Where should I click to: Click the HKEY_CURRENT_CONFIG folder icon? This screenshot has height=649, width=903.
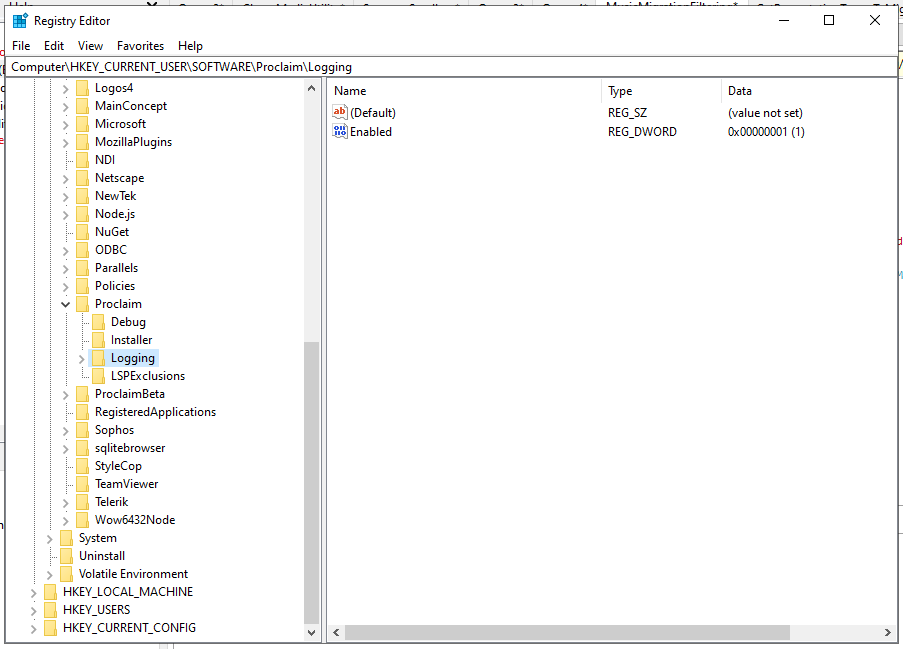(x=51, y=628)
